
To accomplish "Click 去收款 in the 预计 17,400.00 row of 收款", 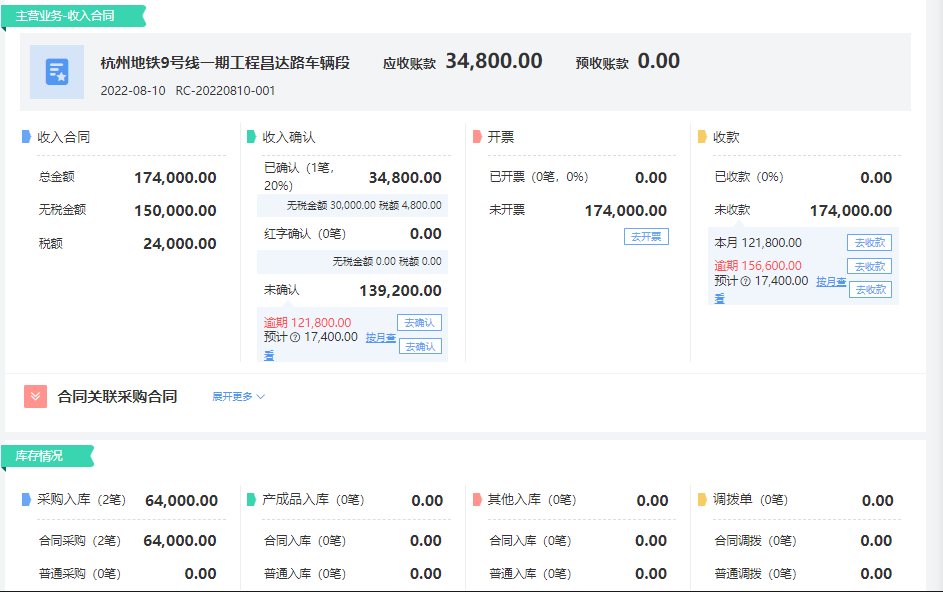I will click(870, 289).
